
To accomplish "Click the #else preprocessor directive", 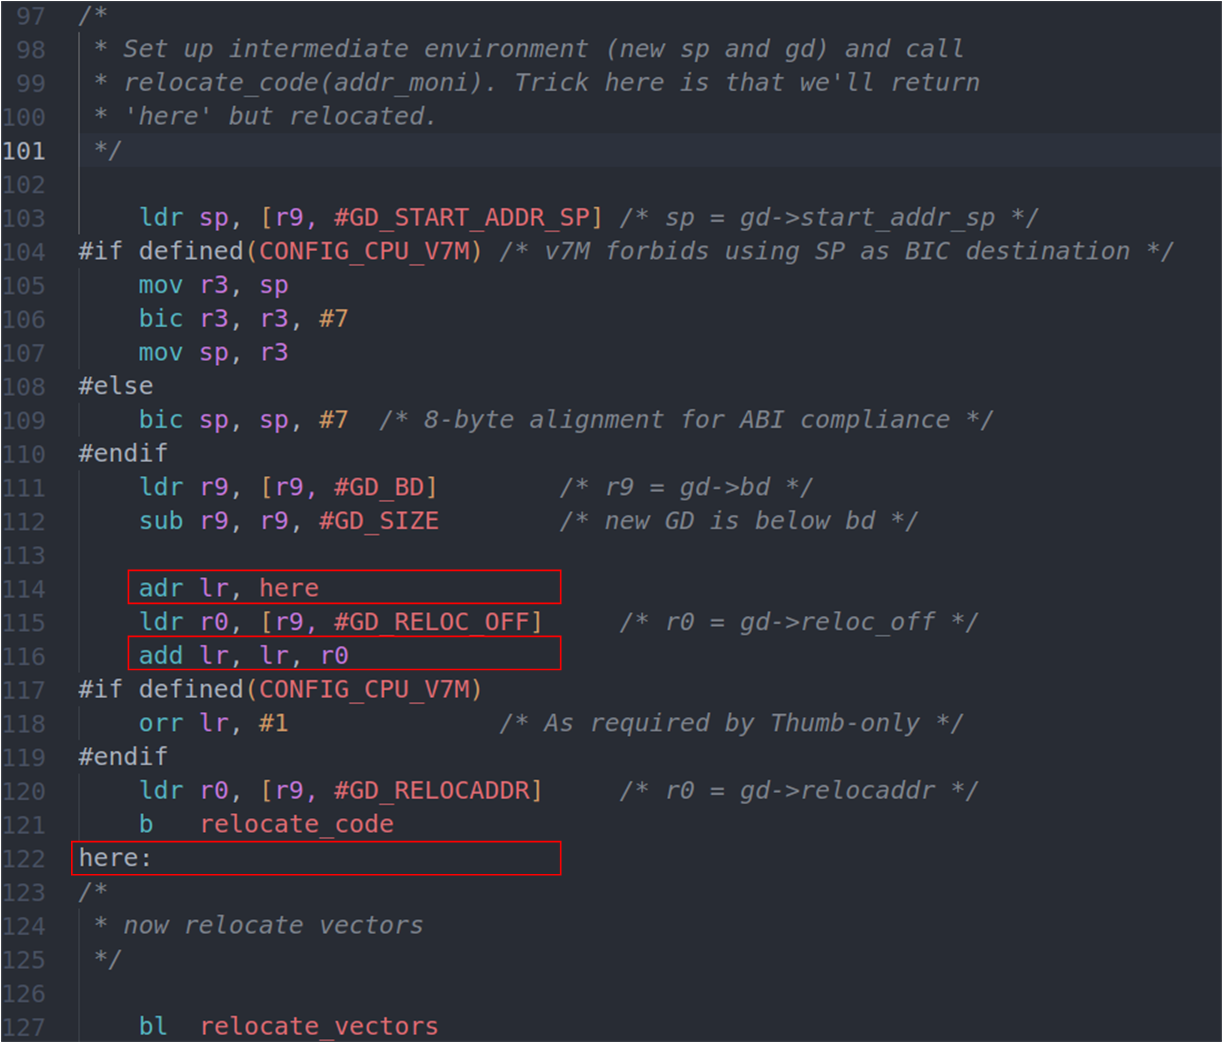I will [116, 386].
